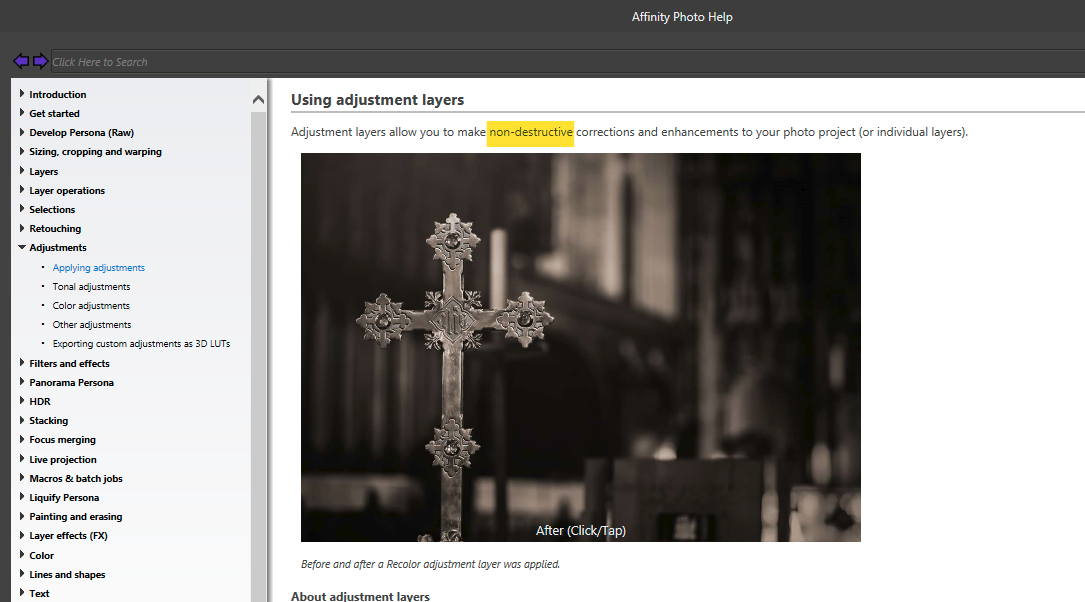Select Liquify Persona topic

(64, 498)
